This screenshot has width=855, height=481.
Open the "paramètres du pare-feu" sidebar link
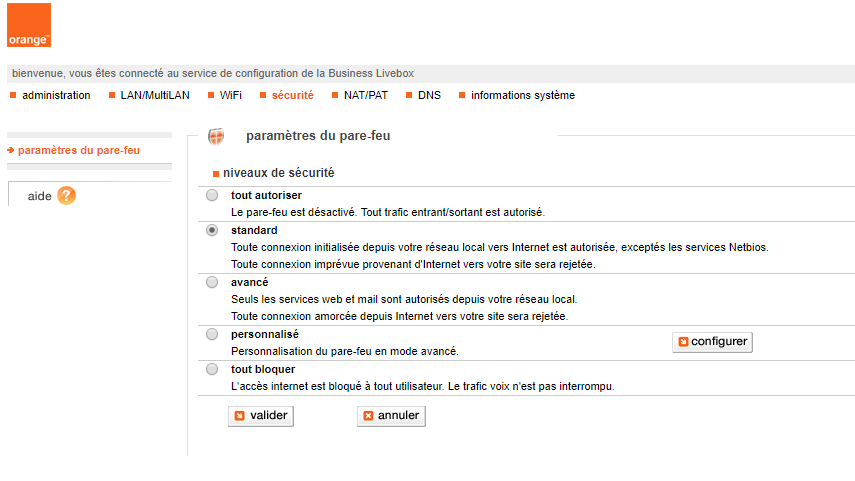[x=78, y=151]
